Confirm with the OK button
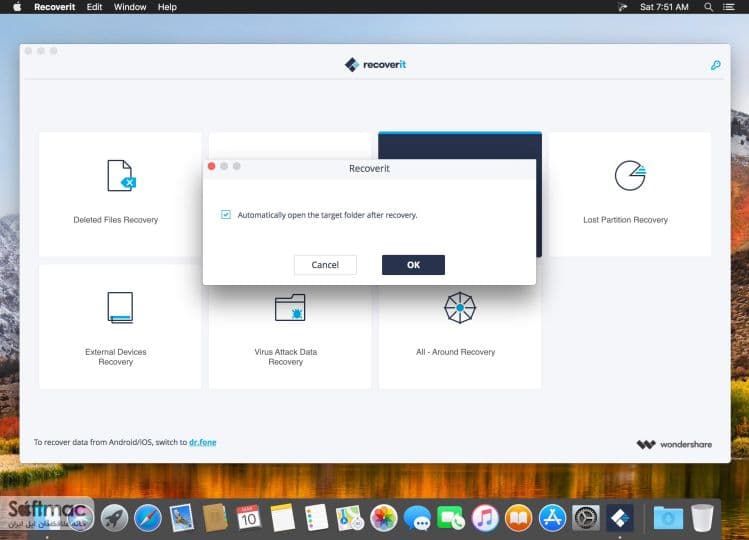 (413, 265)
